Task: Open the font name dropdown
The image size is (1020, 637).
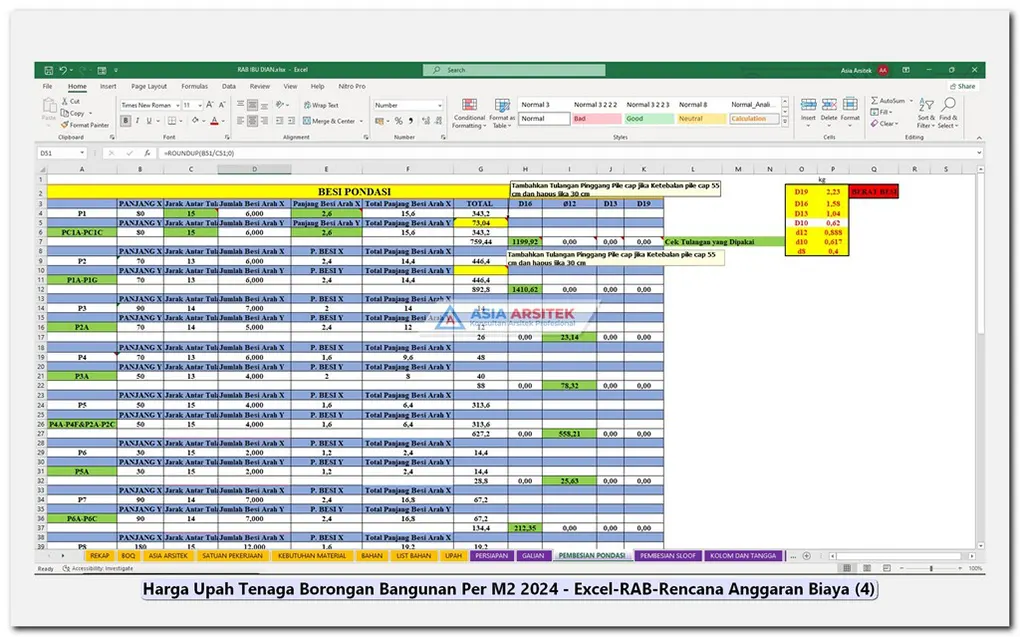Action: [178, 105]
